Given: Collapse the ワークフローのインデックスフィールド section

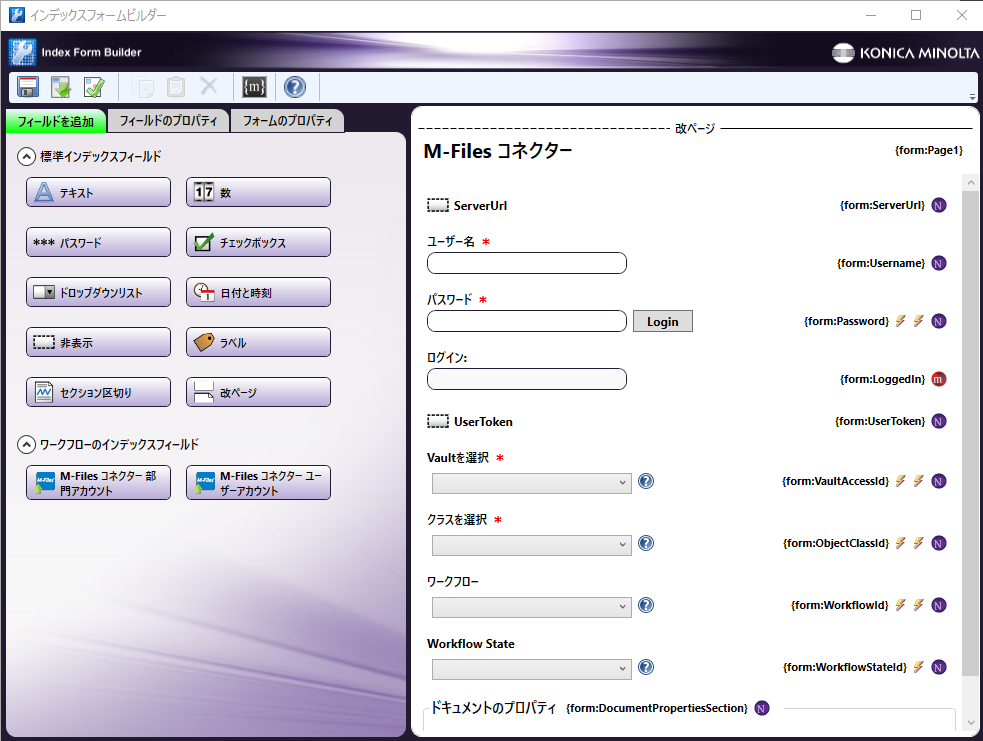Looking at the screenshot, I should click(26, 444).
